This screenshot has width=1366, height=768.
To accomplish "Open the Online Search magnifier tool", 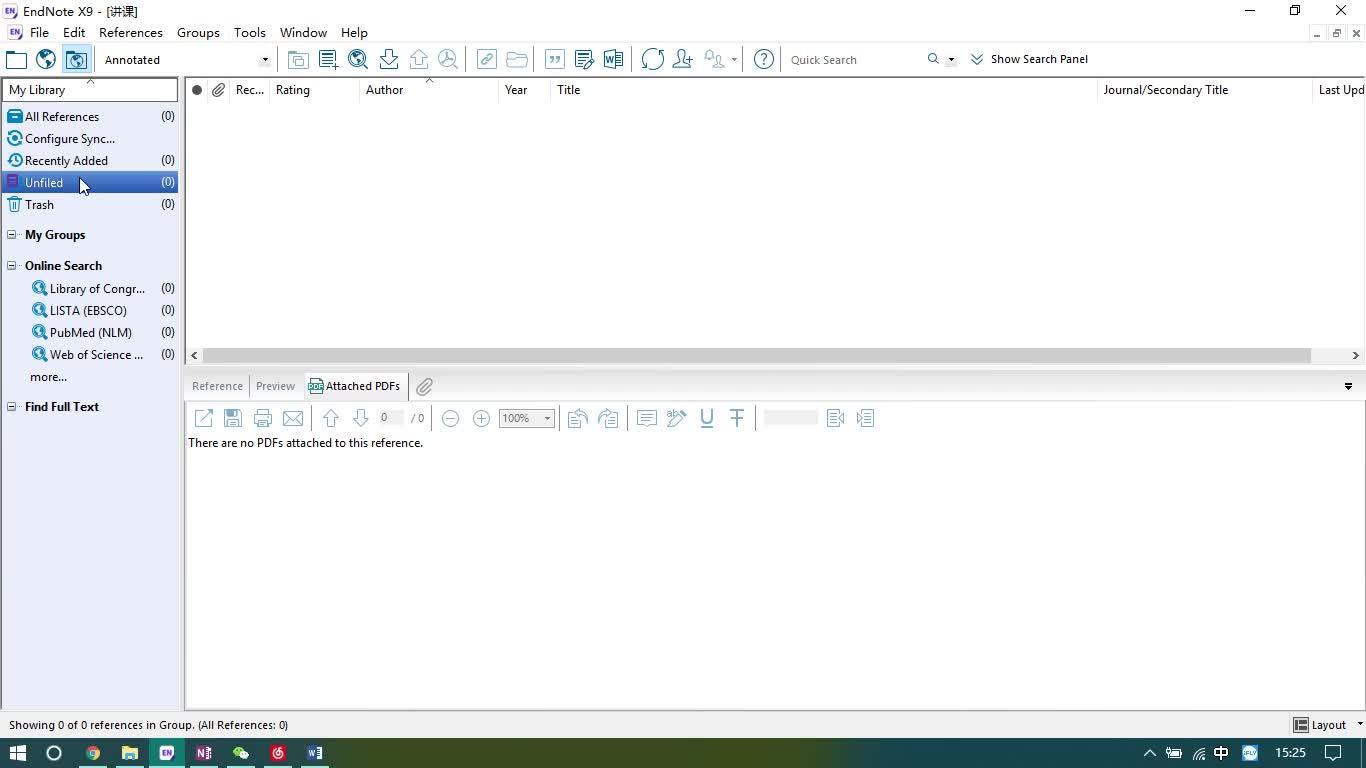I will tap(357, 59).
